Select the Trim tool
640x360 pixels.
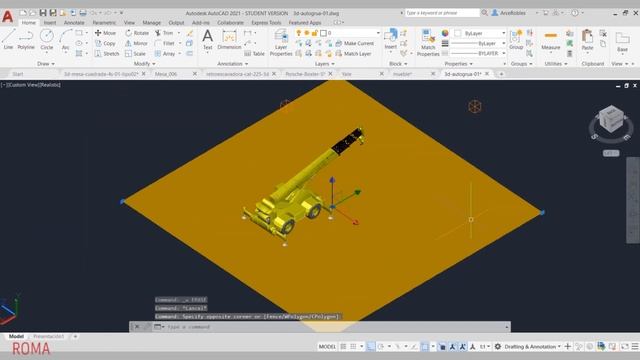click(x=164, y=33)
